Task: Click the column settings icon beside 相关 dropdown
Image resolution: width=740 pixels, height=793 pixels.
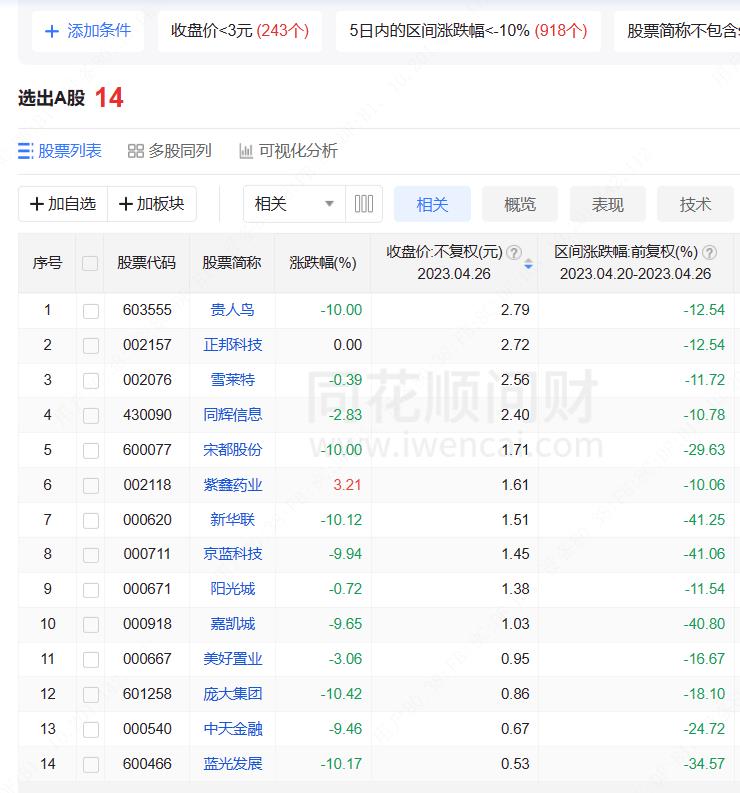Action: point(364,204)
